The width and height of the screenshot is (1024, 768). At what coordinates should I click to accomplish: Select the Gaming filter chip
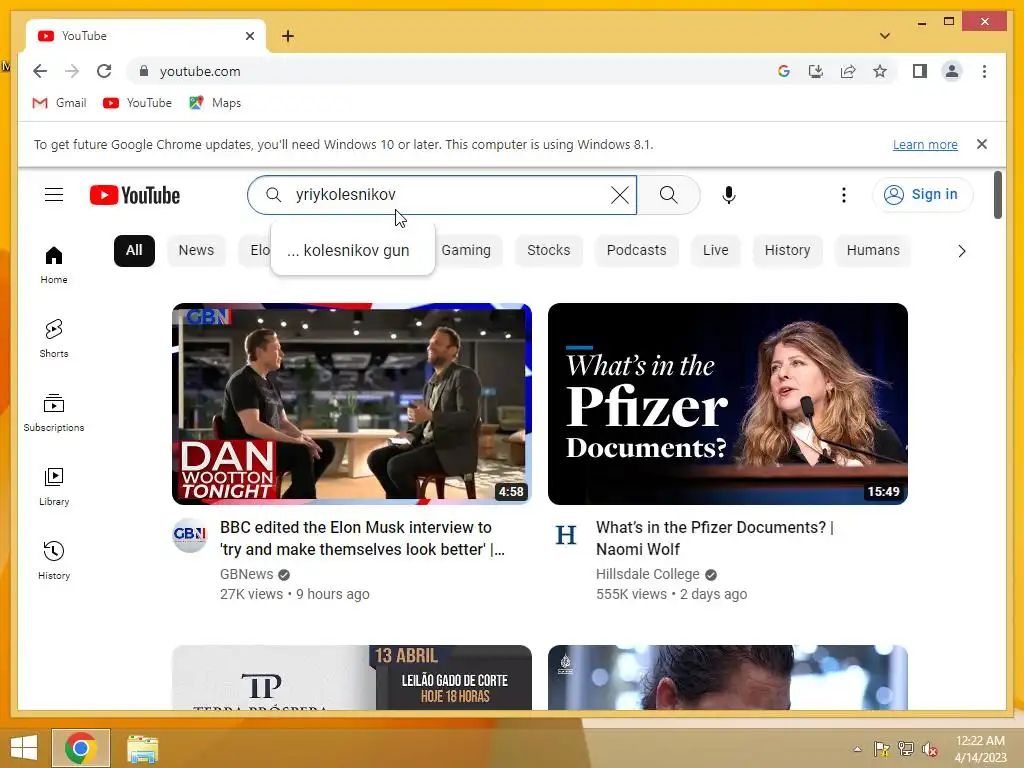[x=466, y=251]
